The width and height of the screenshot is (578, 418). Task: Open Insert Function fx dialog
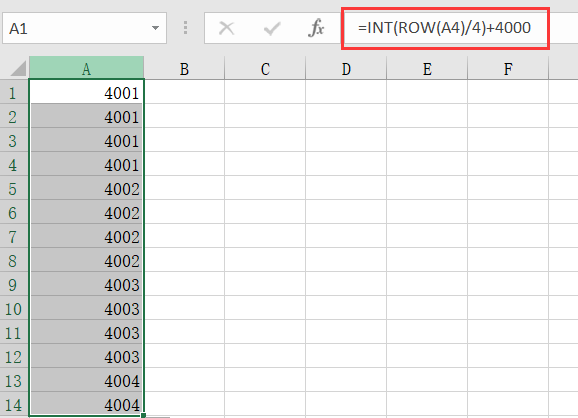[x=316, y=28]
